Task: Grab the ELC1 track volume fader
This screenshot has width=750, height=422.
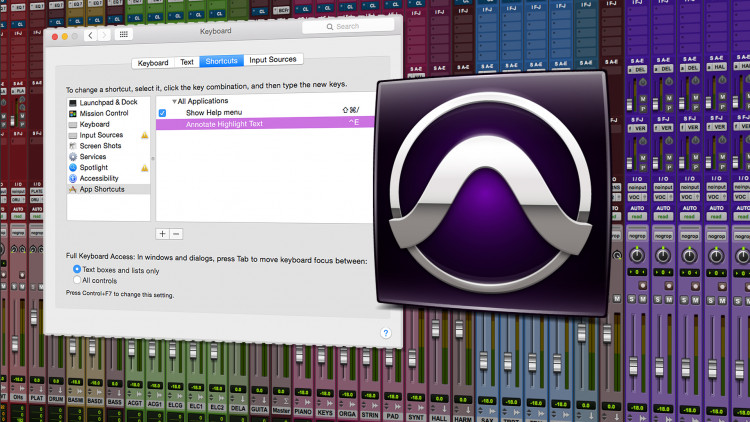Action: [193, 351]
